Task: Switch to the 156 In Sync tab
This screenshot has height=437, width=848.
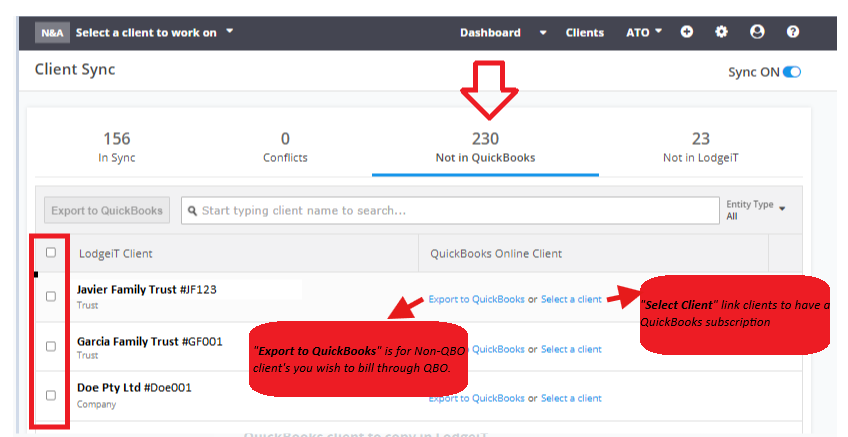Action: (x=117, y=147)
